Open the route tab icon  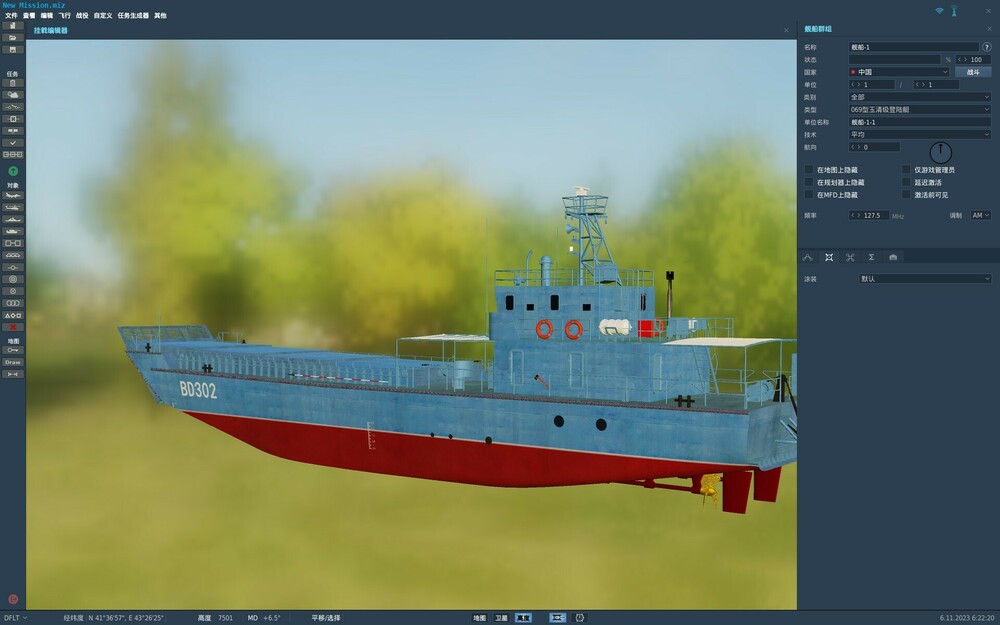coord(807,257)
